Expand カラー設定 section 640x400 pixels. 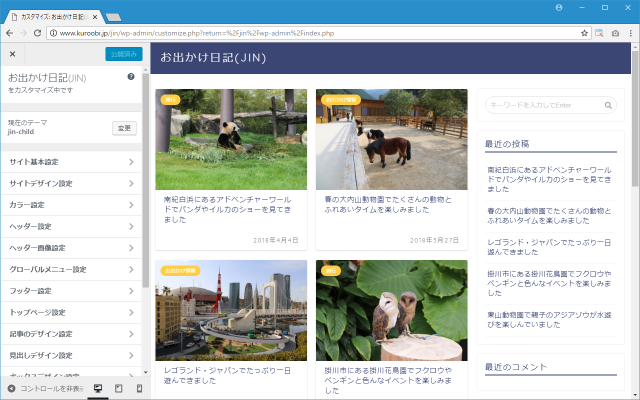(71, 205)
